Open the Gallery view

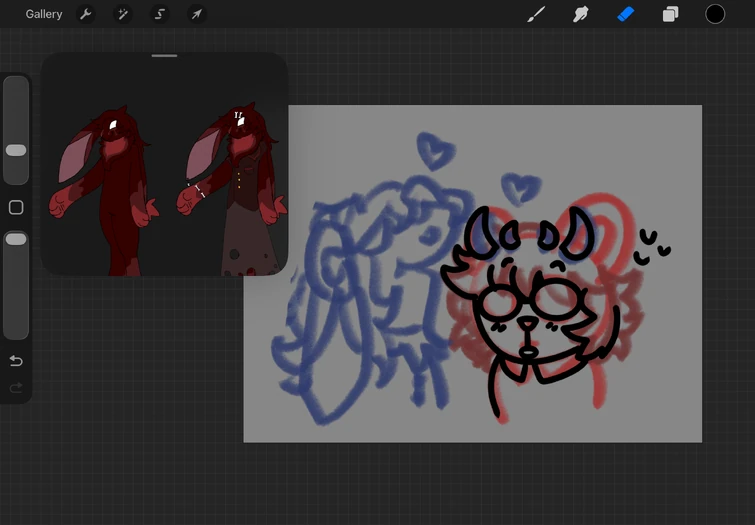(x=44, y=14)
